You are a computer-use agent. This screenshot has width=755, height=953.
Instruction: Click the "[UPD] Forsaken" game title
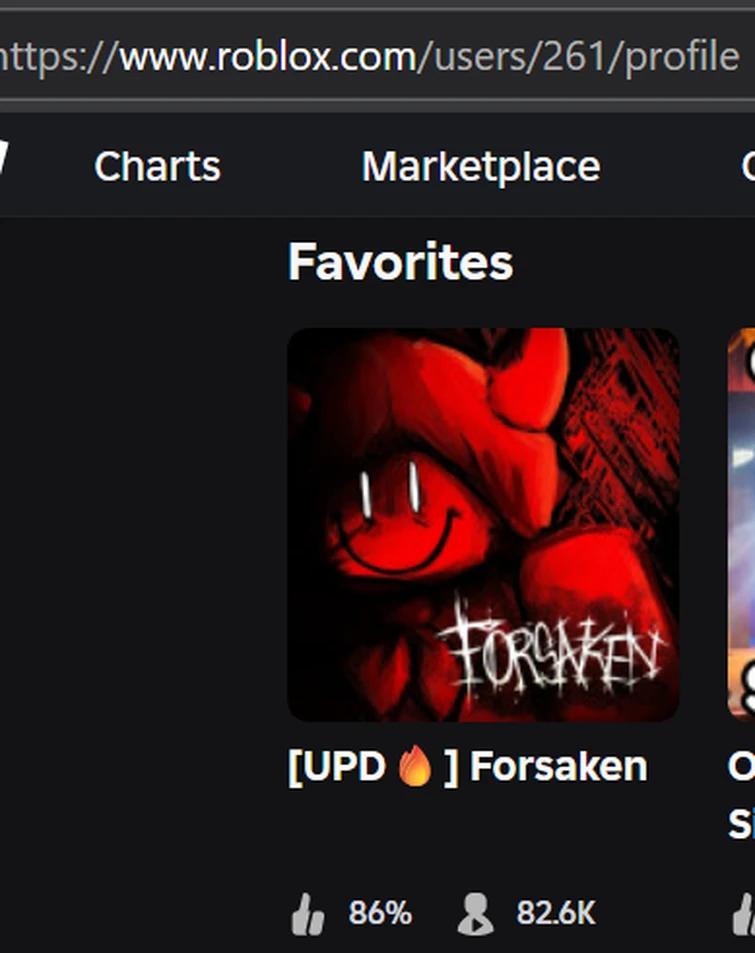tap(467, 766)
